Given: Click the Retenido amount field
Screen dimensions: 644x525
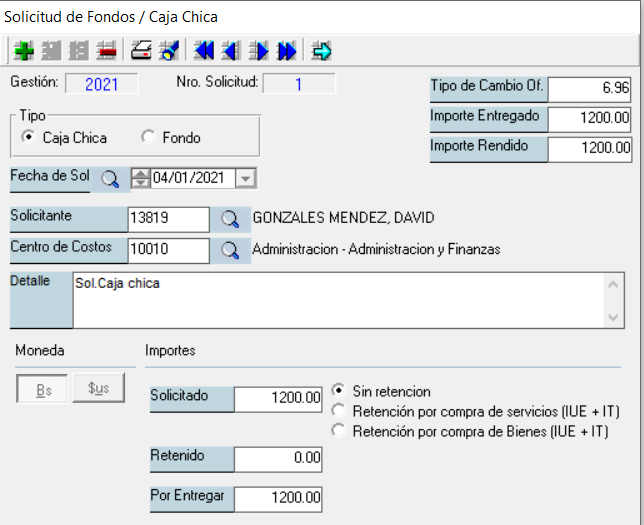Looking at the screenshot, I should point(278,458).
